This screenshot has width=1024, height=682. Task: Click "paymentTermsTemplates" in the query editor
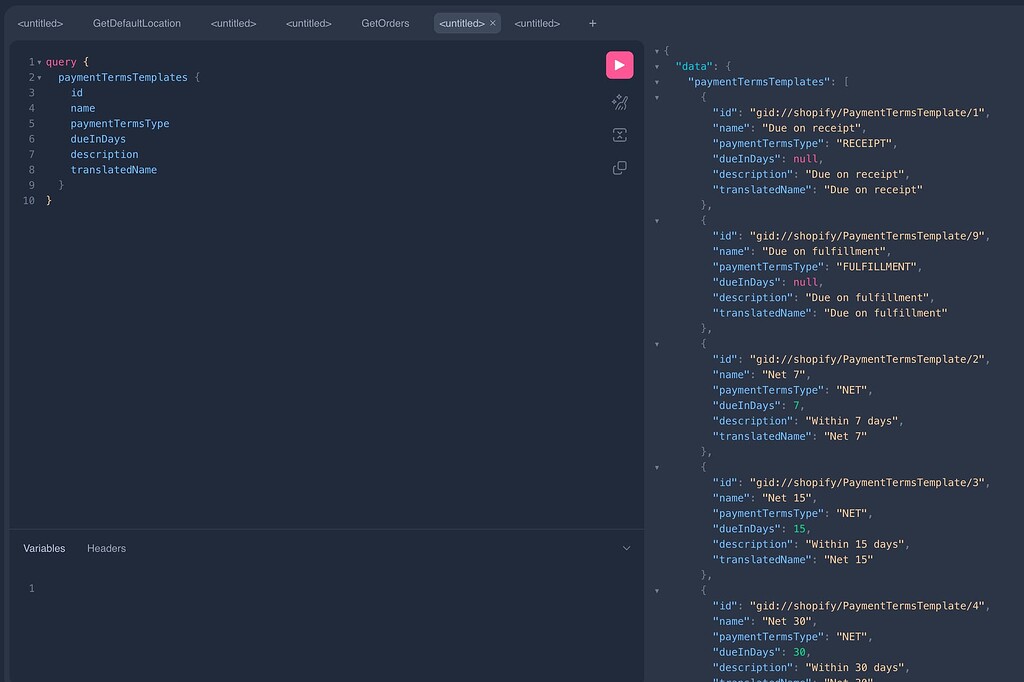tap(123, 77)
